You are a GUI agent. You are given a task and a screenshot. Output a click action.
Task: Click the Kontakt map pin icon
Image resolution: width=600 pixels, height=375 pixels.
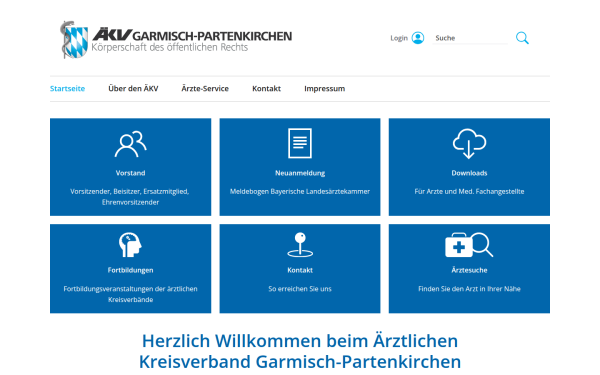pyautogui.click(x=300, y=245)
